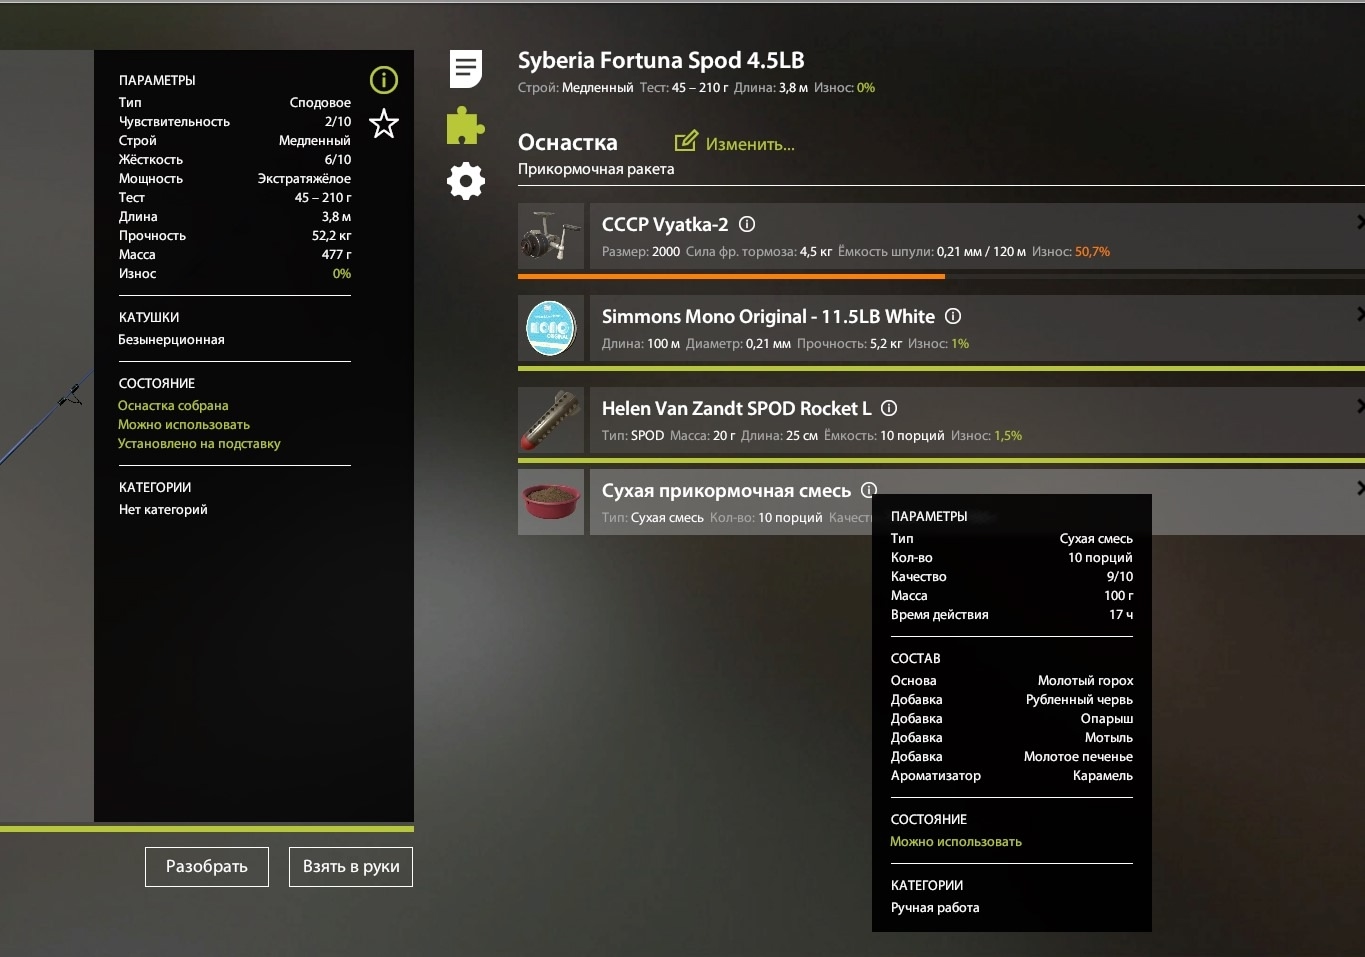The height and width of the screenshot is (957, 1365).
Task: Toggle the favorite star for this rod
Action: point(384,124)
